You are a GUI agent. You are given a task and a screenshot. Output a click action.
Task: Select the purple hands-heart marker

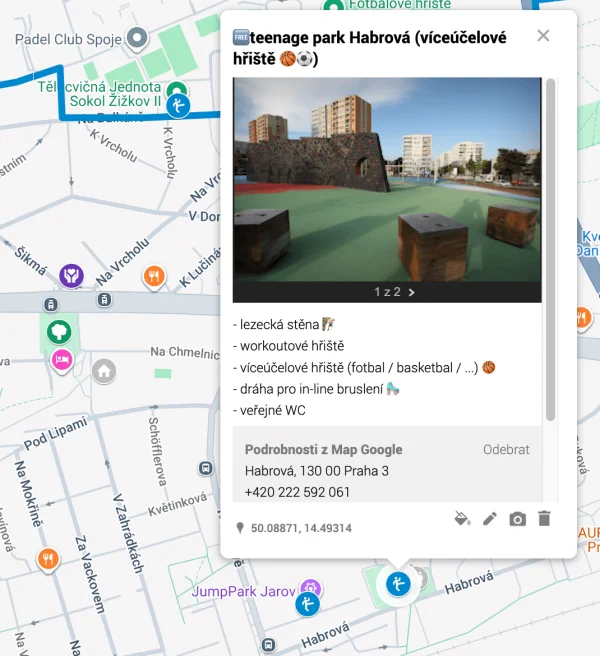71,276
